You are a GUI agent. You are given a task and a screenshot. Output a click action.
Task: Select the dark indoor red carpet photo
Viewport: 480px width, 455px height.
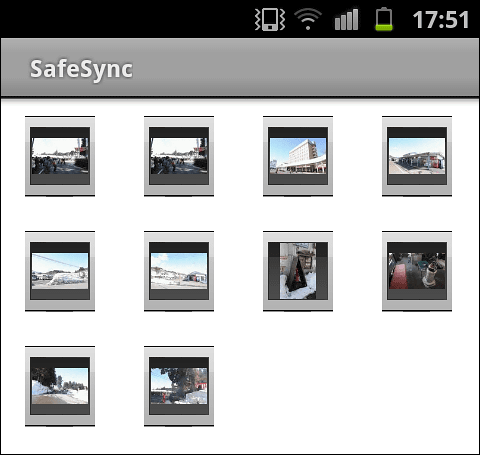[417, 271]
